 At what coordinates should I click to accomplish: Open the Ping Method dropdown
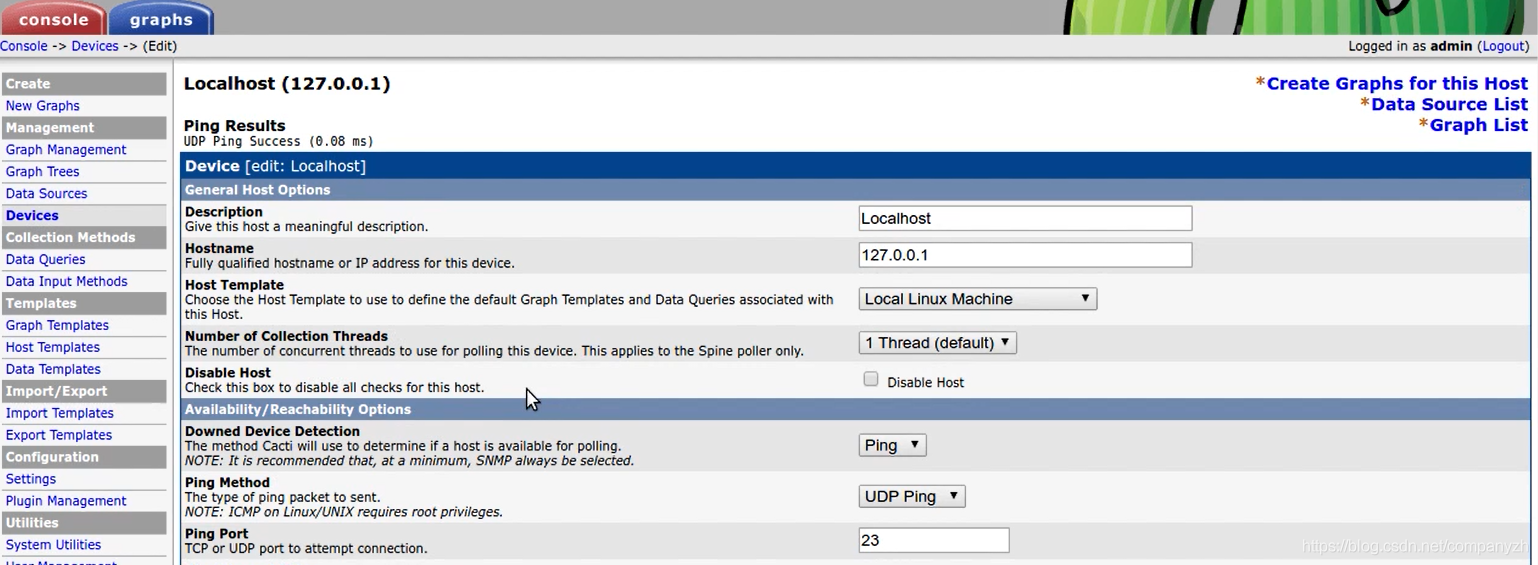[911, 496]
